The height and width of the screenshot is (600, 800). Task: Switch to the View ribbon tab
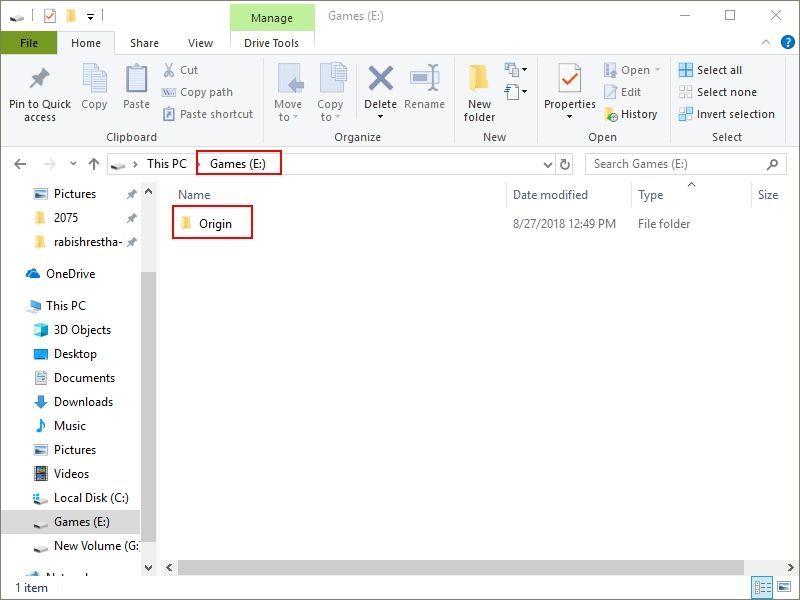[200, 43]
